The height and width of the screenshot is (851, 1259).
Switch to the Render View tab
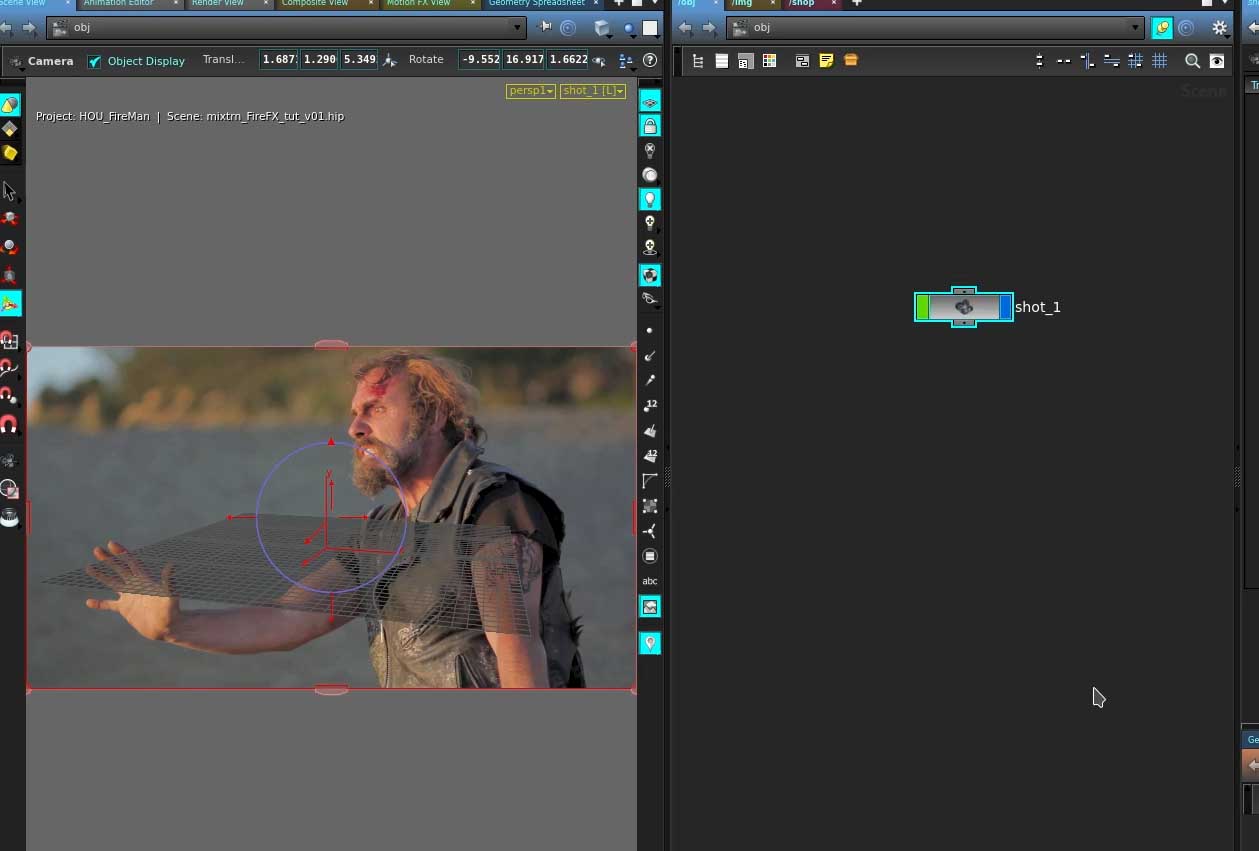coord(218,3)
